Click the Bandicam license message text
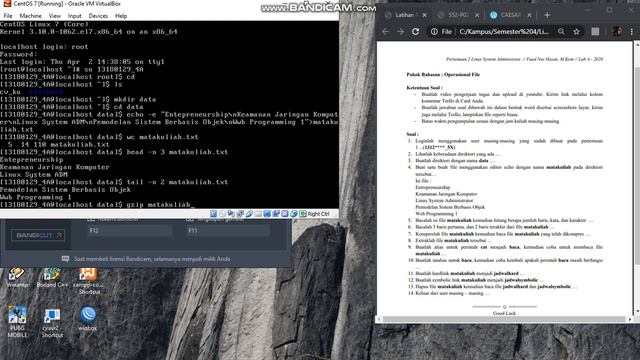Screen dimensions: 640x360 152,259
